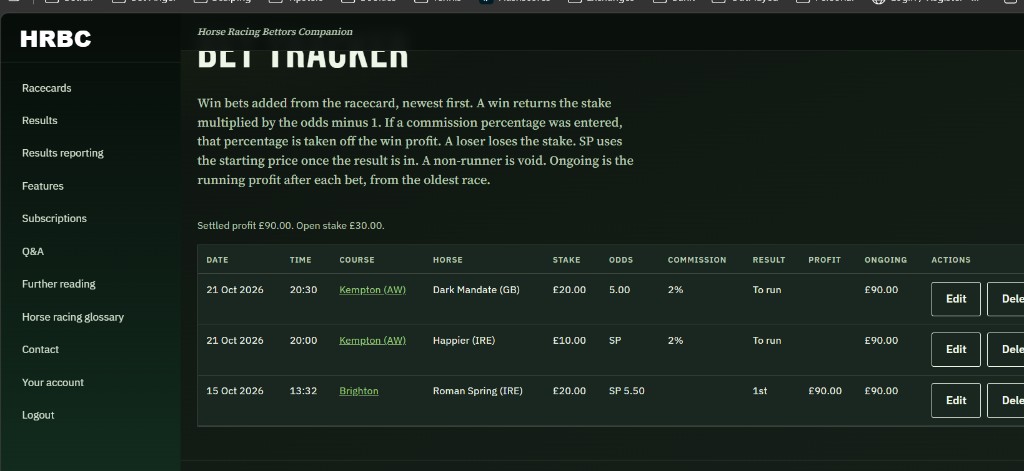Image resolution: width=1024 pixels, height=471 pixels.
Task: Click the 20:00 time cell
Action: tap(304, 340)
